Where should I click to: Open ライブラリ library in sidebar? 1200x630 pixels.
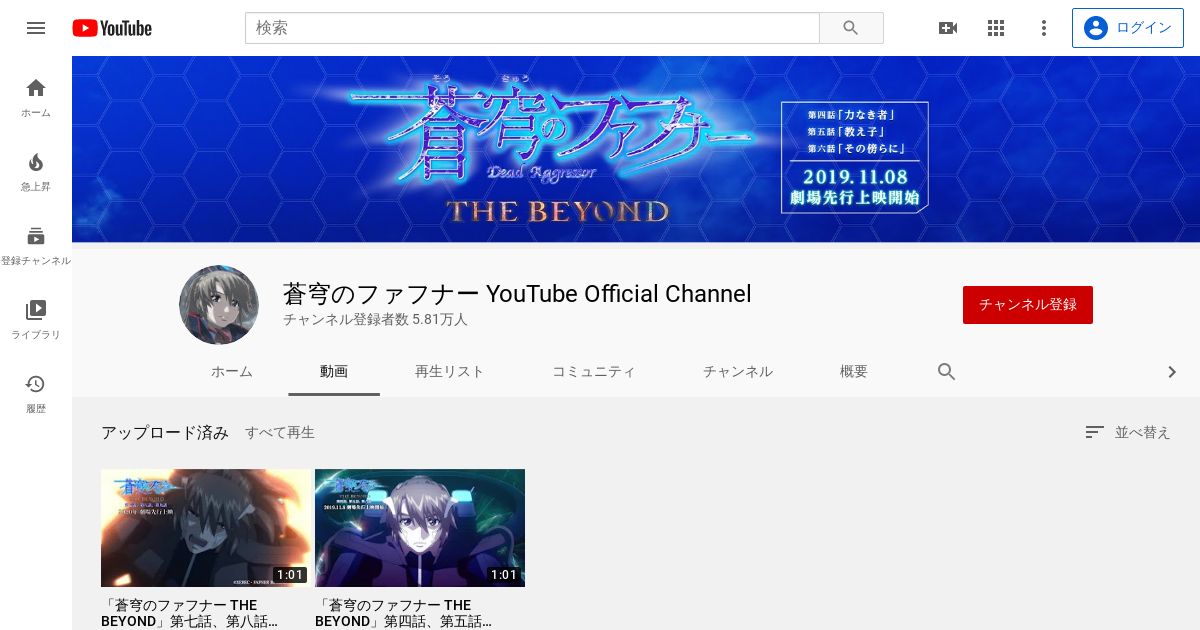(36, 320)
